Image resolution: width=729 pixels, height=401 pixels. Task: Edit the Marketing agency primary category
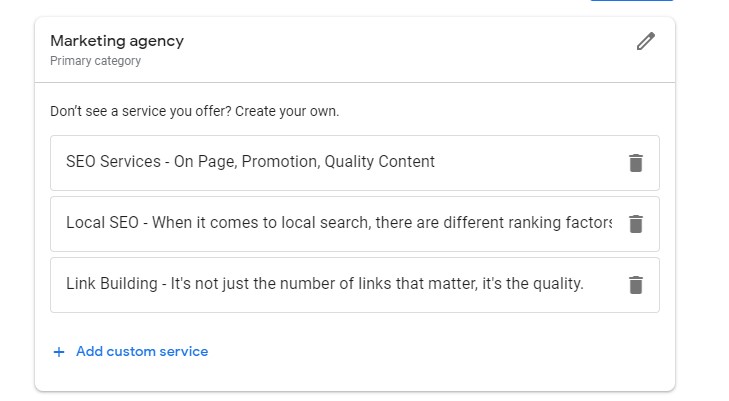pyautogui.click(x=646, y=42)
